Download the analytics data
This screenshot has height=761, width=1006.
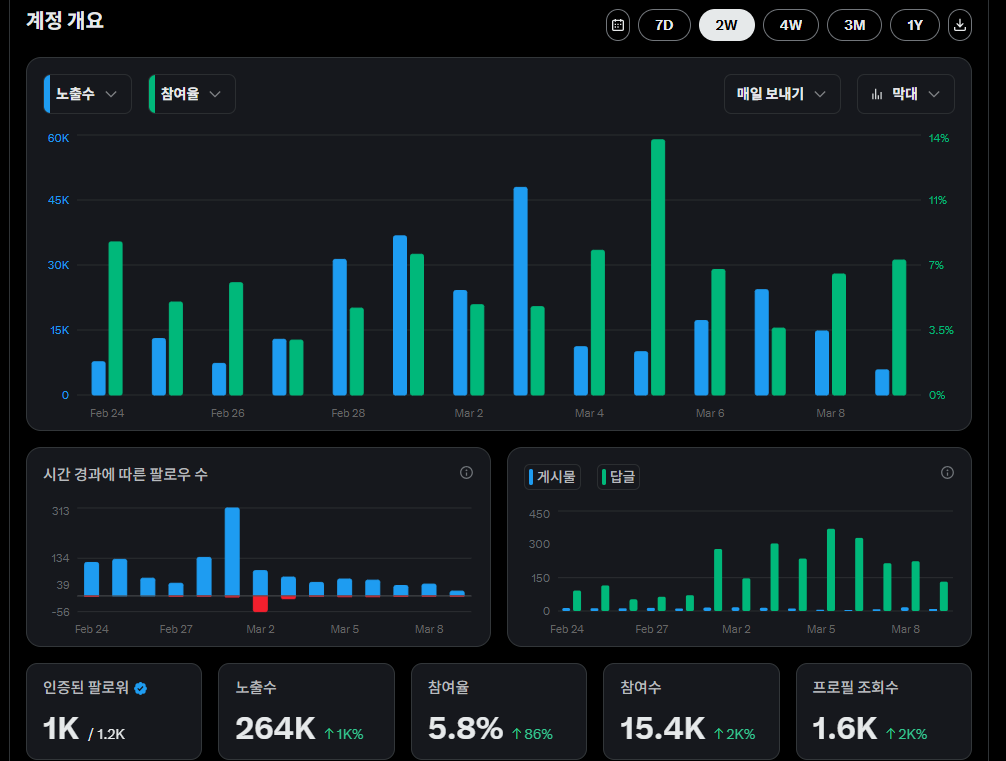click(x=959, y=25)
